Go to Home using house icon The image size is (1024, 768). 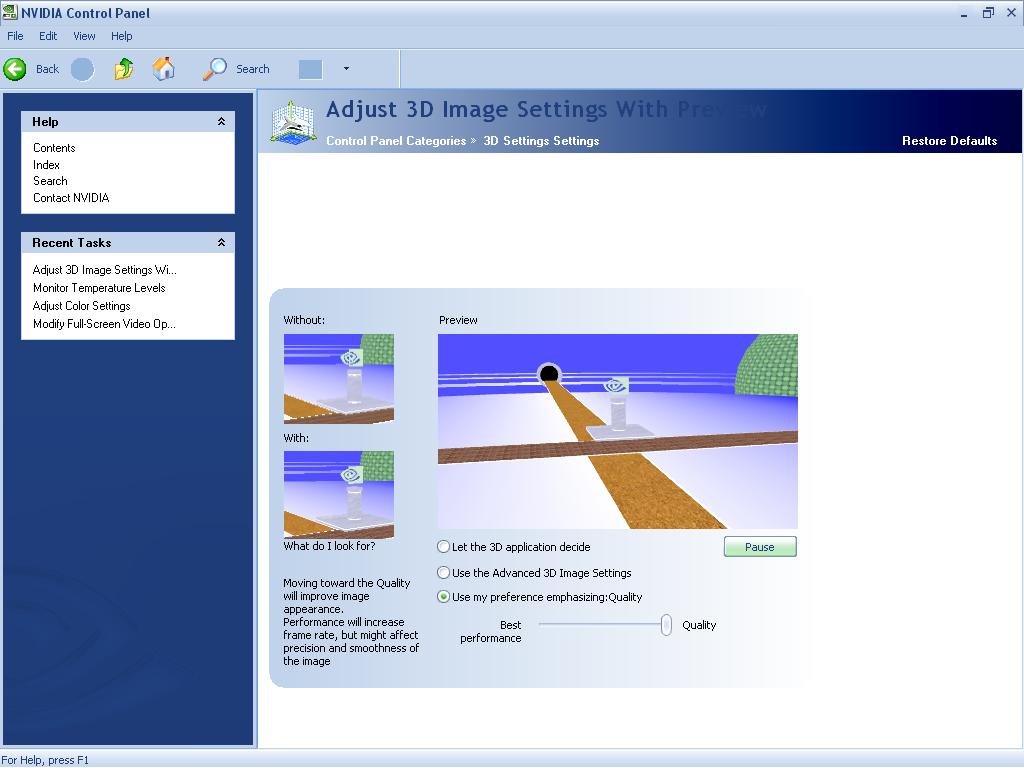(x=163, y=69)
